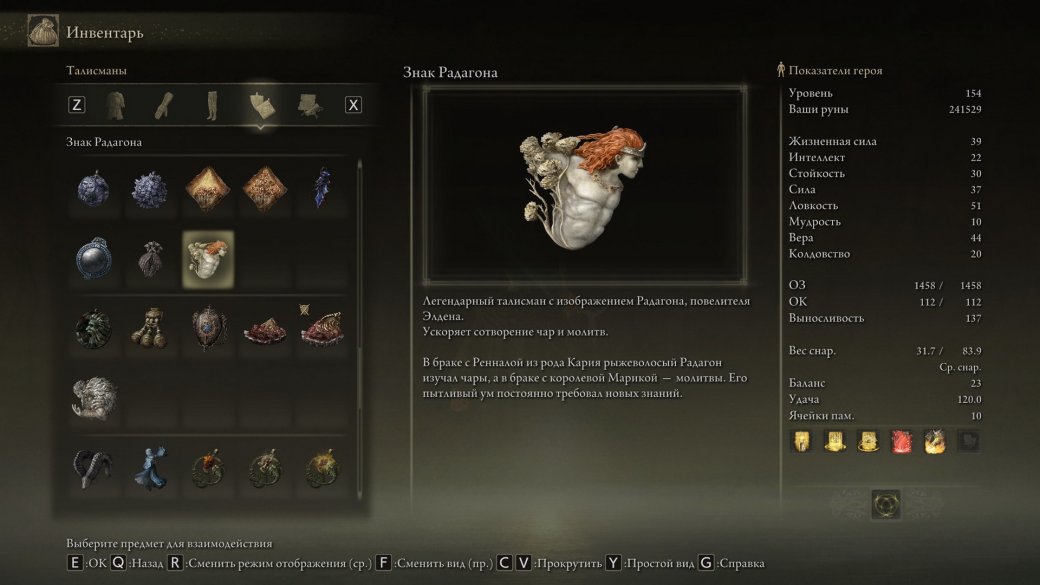Click the red flame memory slot icon
Screen dimensions: 1040x585
pos(901,442)
